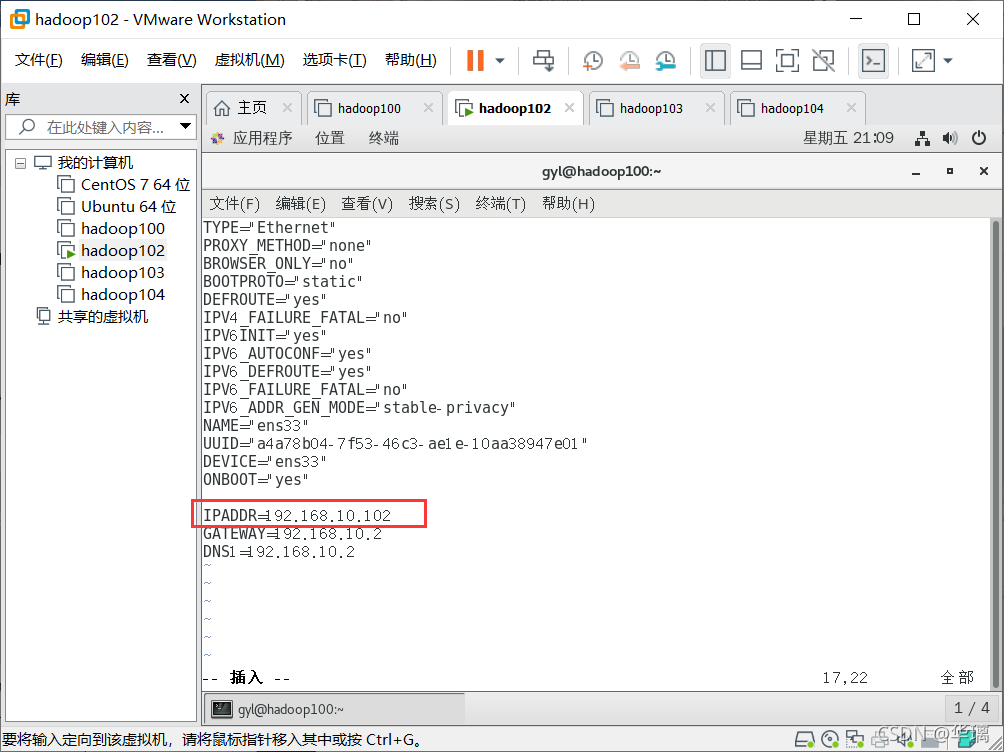The height and width of the screenshot is (752, 1004).
Task: Open the stretch display dropdown arrow
Action: tap(948, 61)
